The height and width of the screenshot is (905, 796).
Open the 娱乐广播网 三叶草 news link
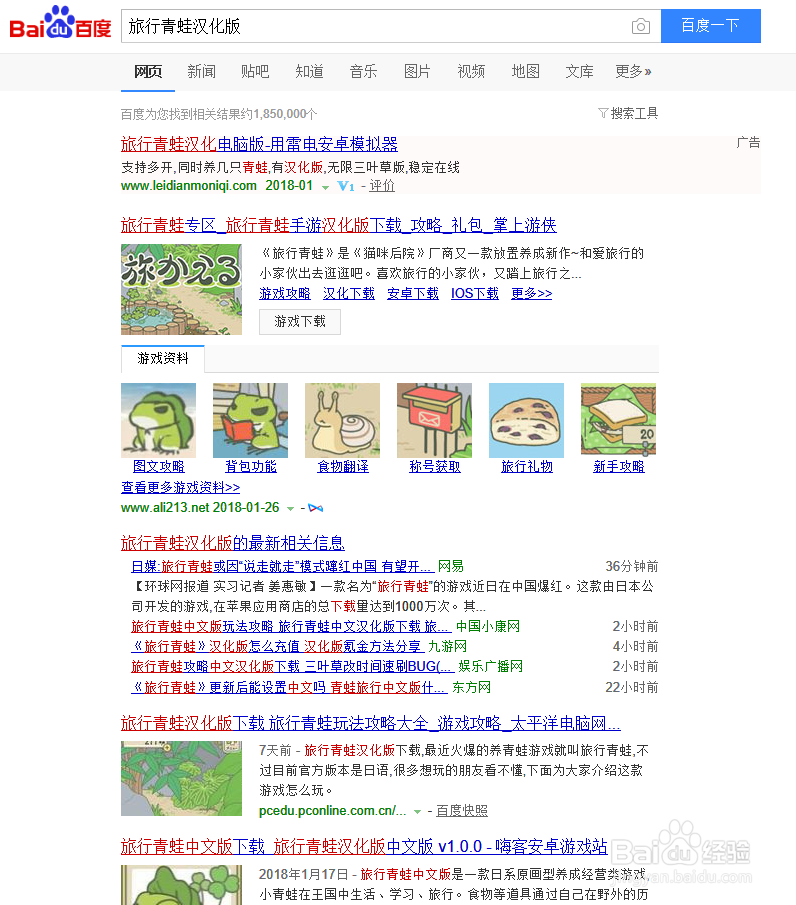pyautogui.click(x=293, y=667)
